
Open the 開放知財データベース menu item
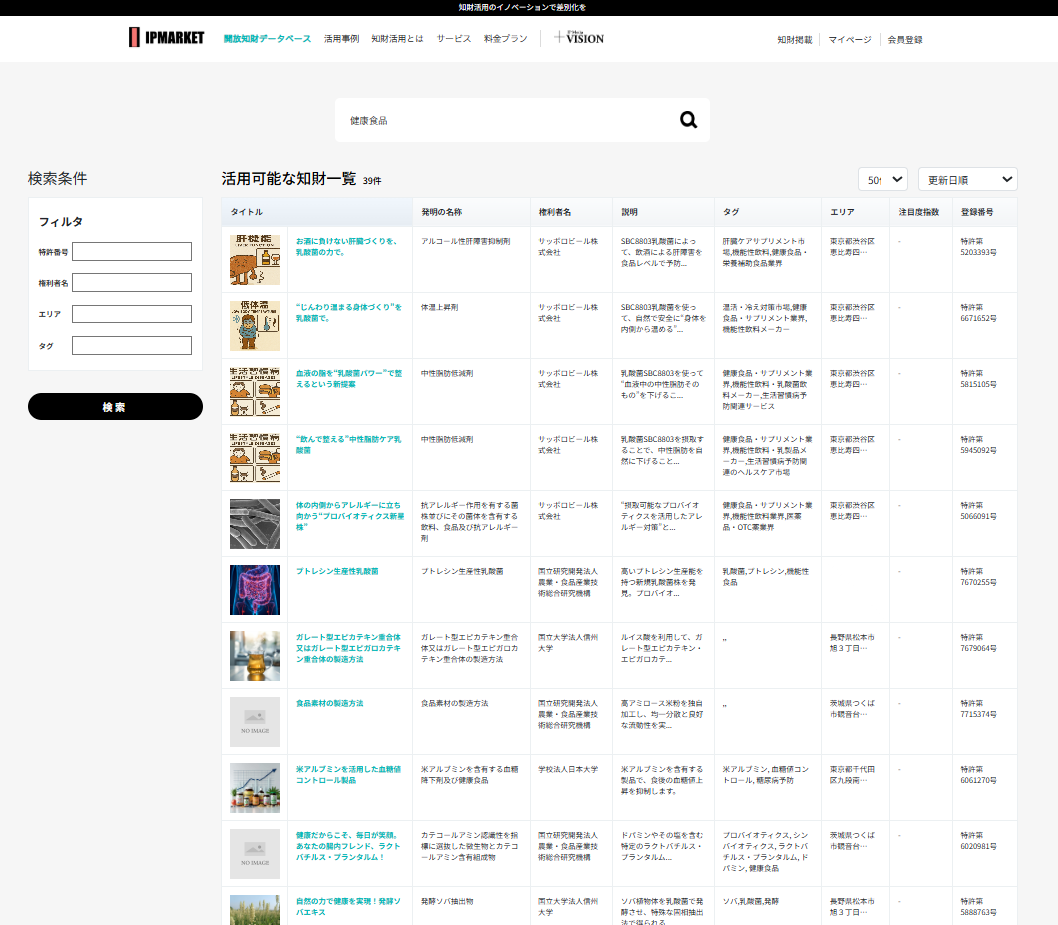tap(267, 38)
